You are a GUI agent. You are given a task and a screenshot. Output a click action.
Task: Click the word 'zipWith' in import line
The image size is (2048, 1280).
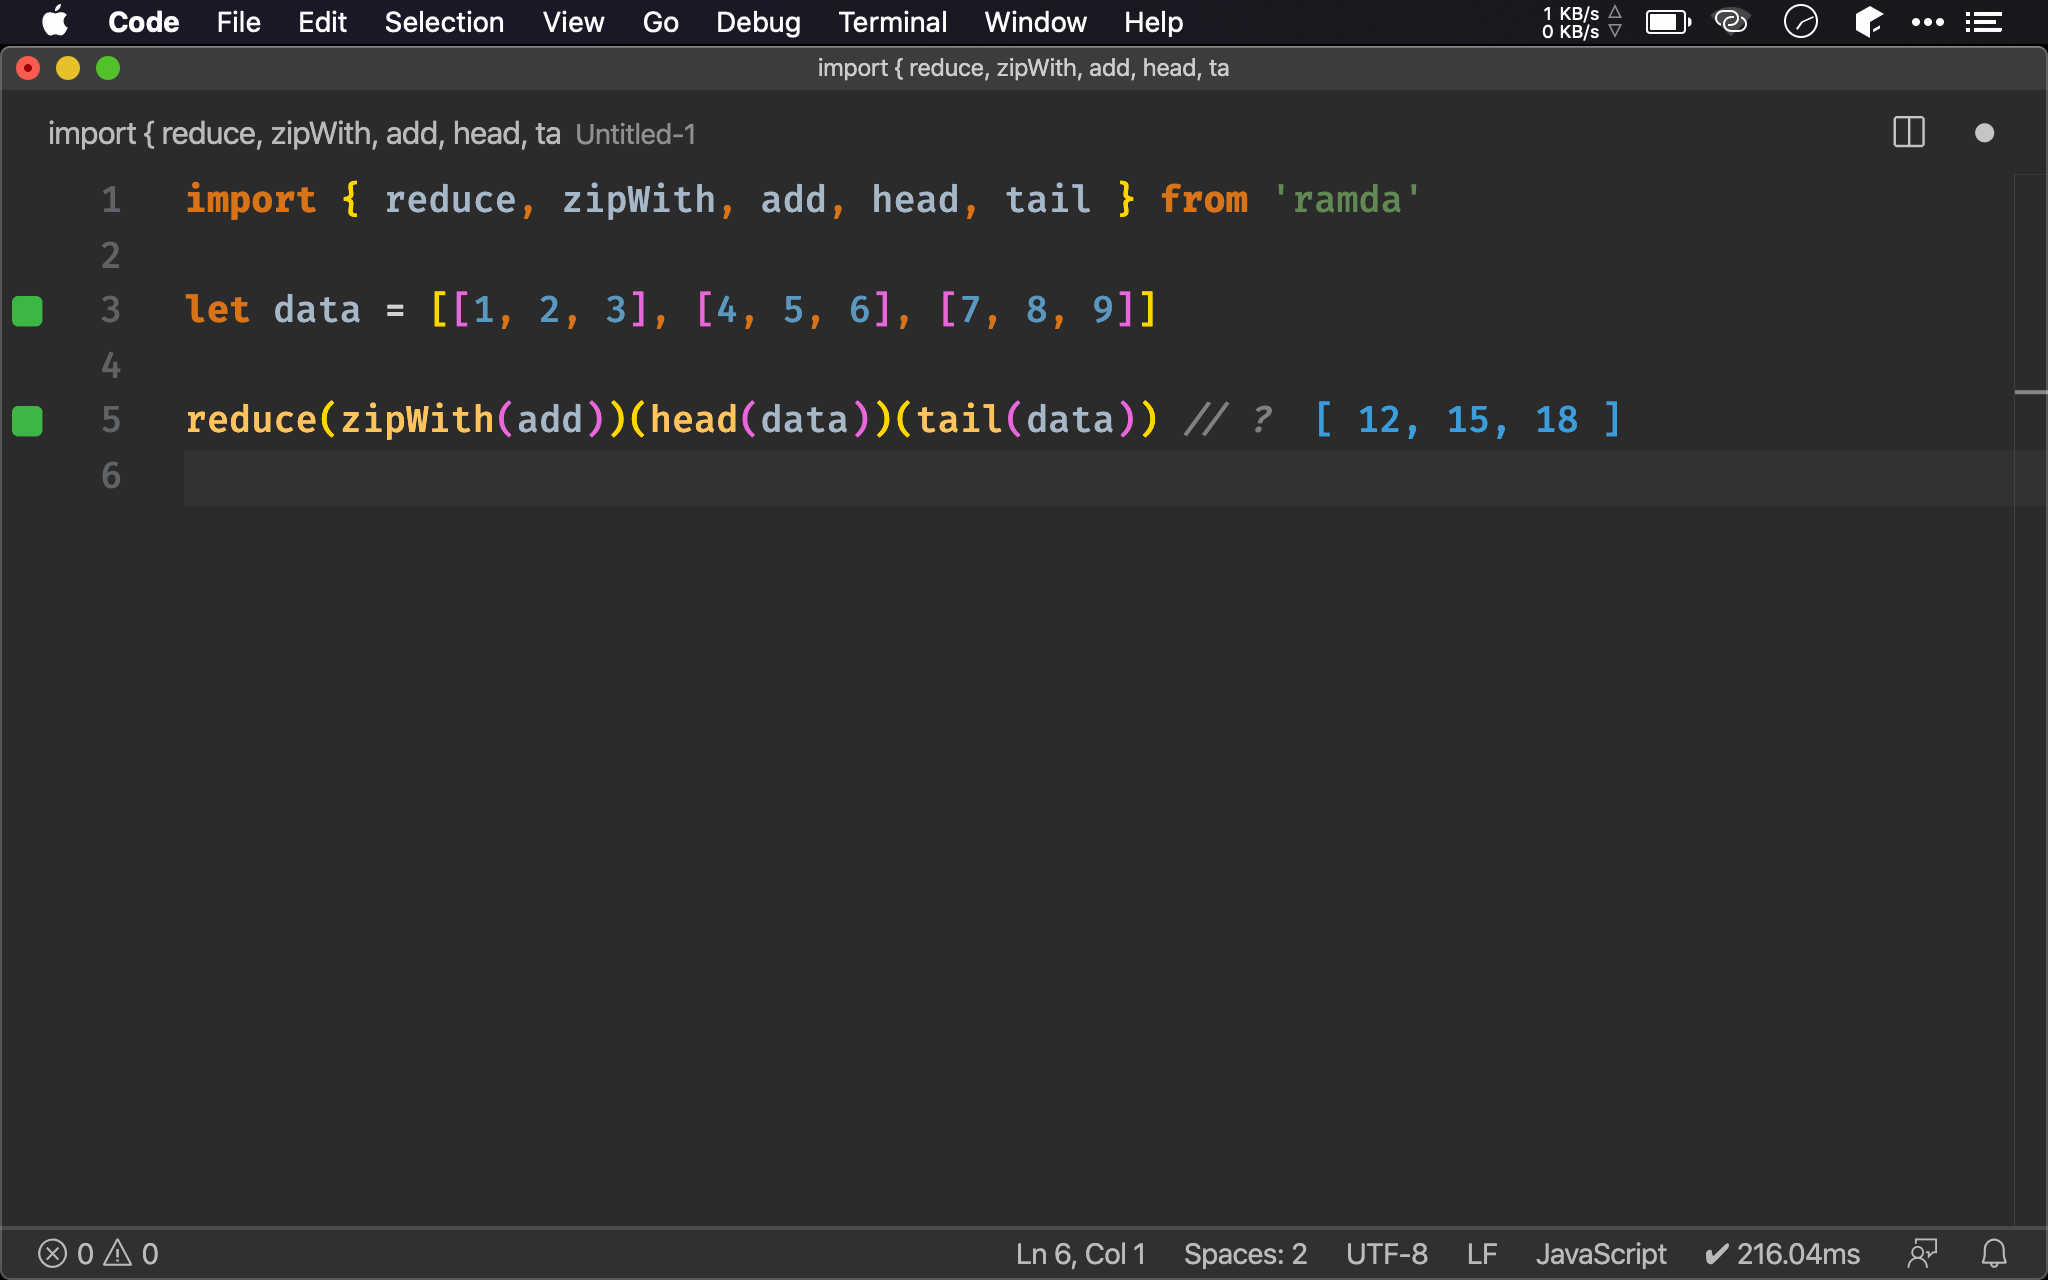pyautogui.click(x=639, y=200)
